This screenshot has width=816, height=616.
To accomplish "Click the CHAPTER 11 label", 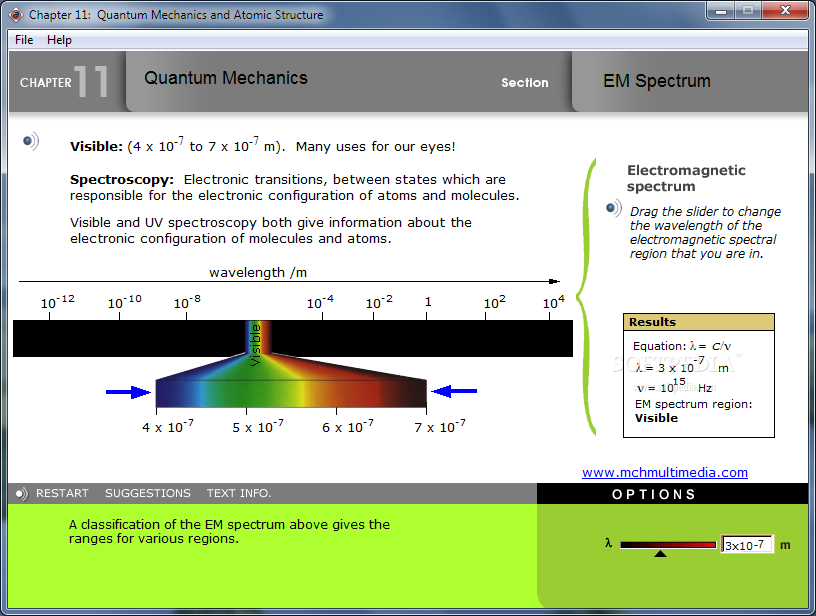I will [64, 82].
